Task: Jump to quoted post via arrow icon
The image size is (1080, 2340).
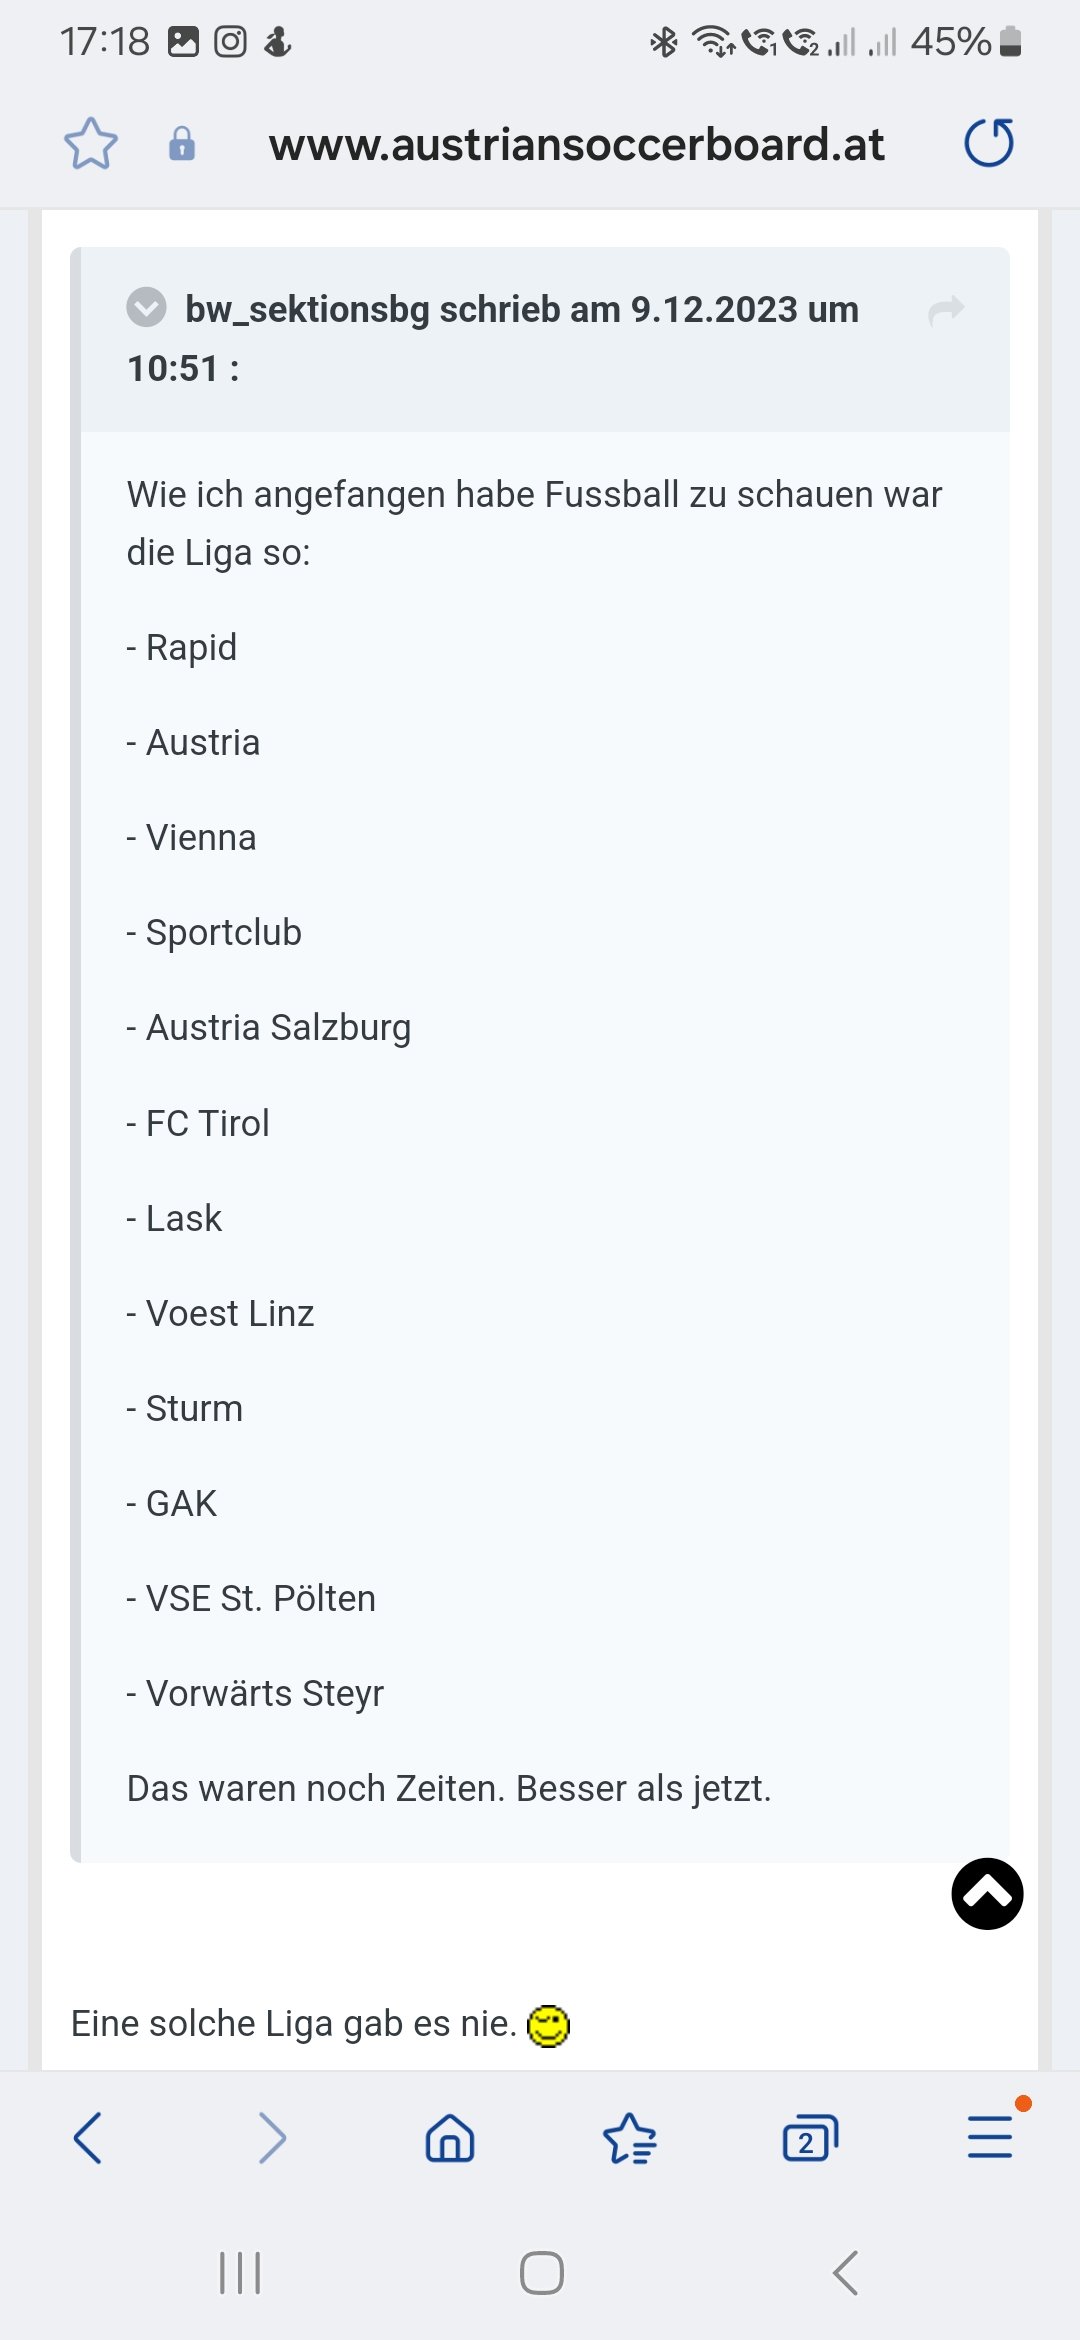Action: pyautogui.click(x=946, y=310)
